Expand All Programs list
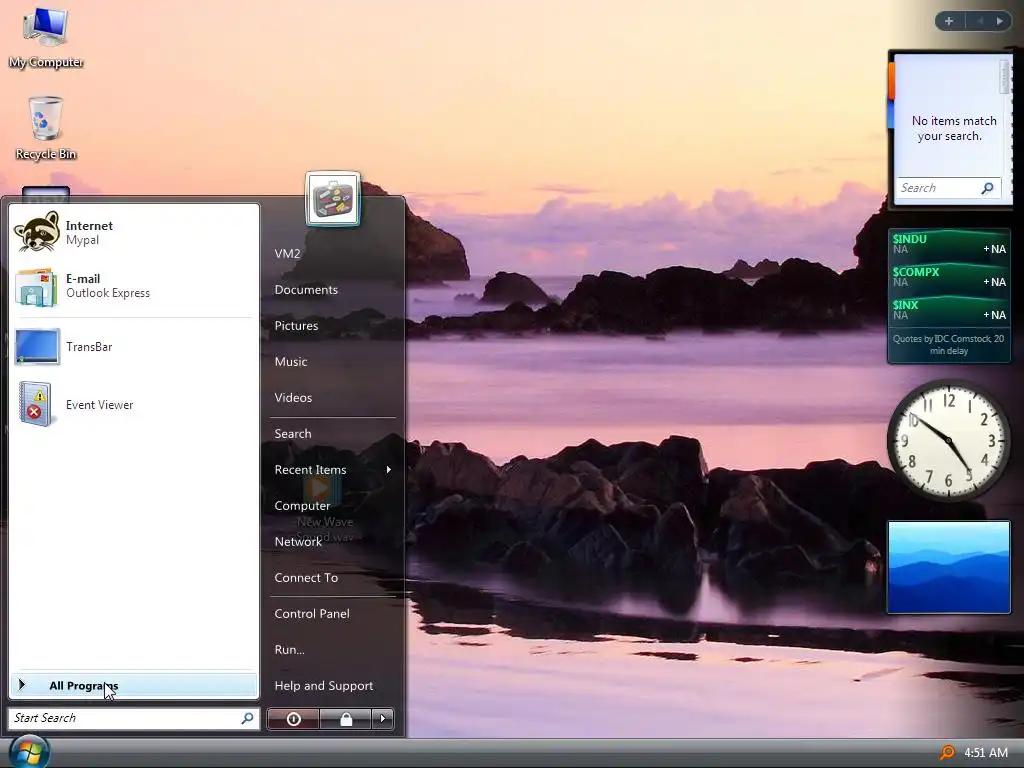Screen dimensions: 1024x768 point(135,685)
